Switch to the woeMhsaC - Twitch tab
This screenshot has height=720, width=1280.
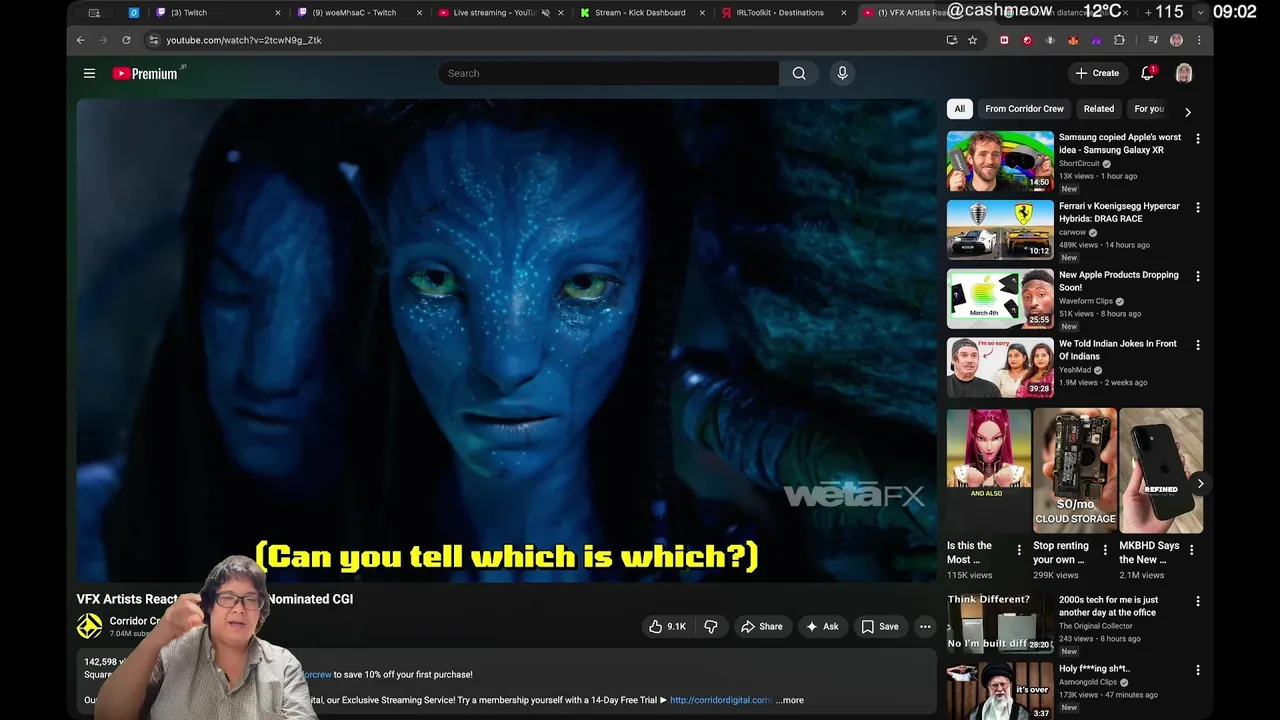360,13
